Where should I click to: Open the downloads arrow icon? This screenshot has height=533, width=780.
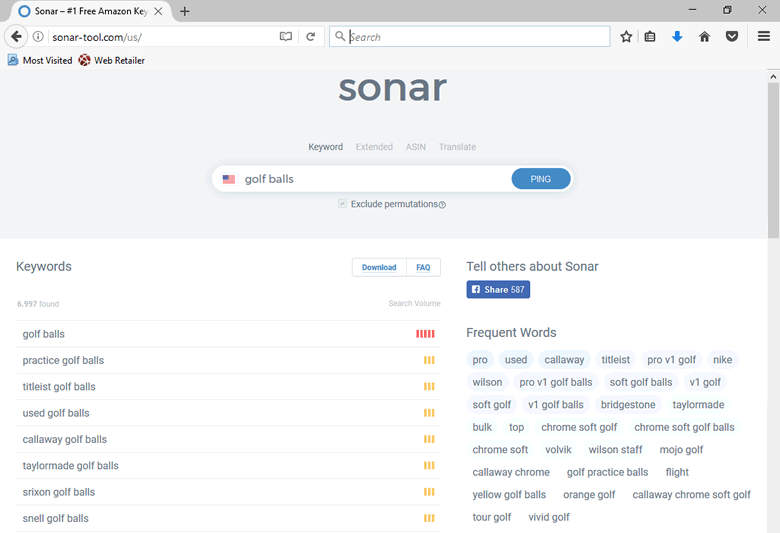tap(677, 37)
